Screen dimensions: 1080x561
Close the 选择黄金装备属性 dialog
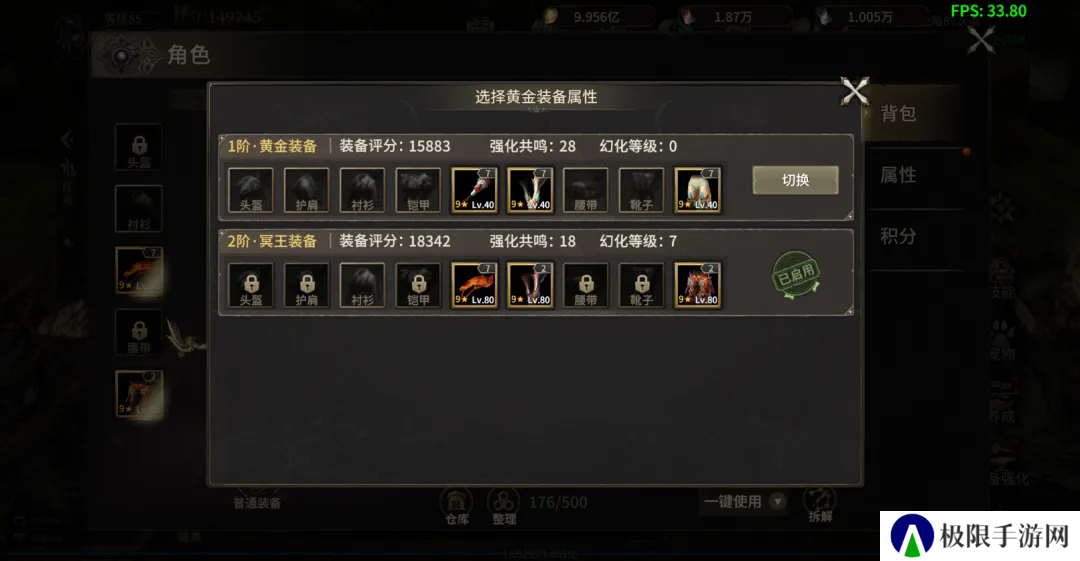point(854,91)
